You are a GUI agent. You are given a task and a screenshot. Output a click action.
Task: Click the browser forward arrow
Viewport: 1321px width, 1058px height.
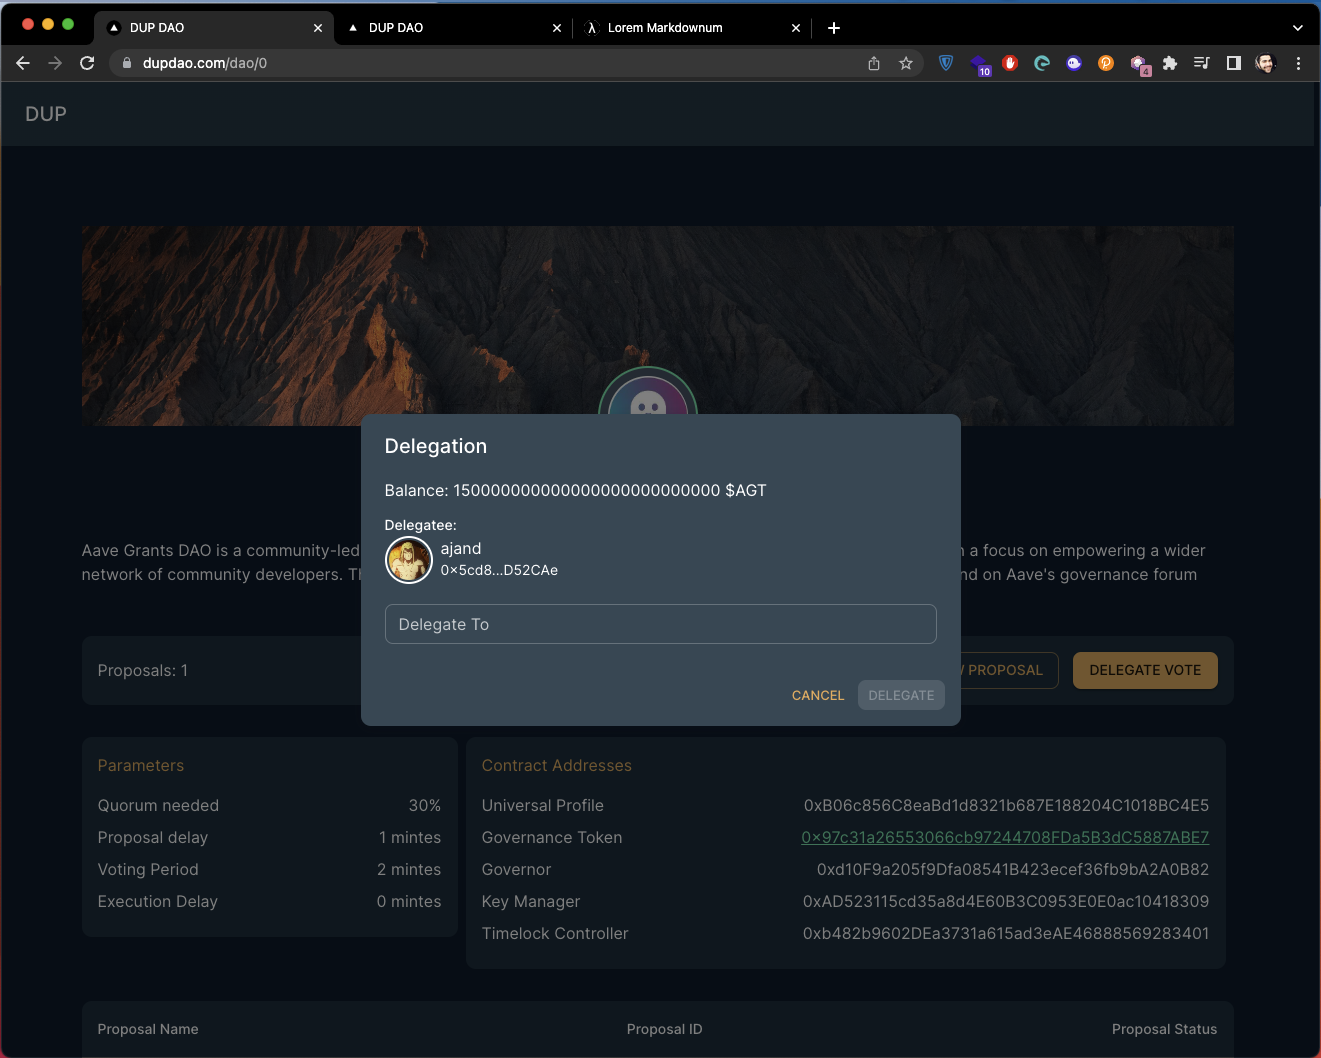tap(55, 63)
